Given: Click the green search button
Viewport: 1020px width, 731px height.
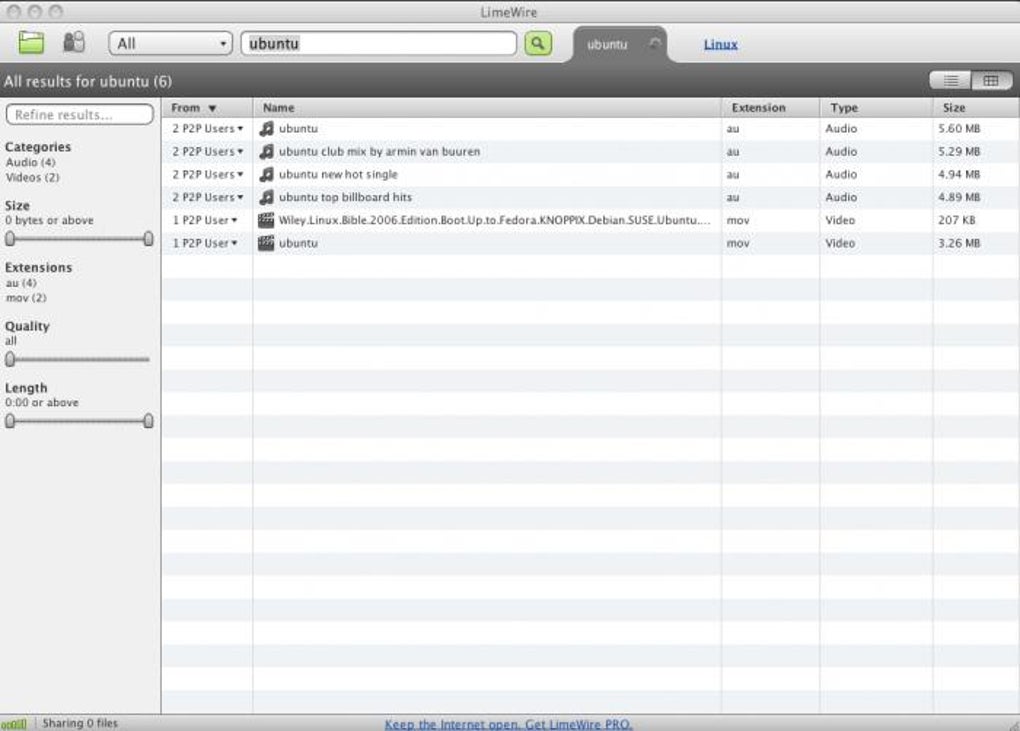Looking at the screenshot, I should [x=538, y=44].
